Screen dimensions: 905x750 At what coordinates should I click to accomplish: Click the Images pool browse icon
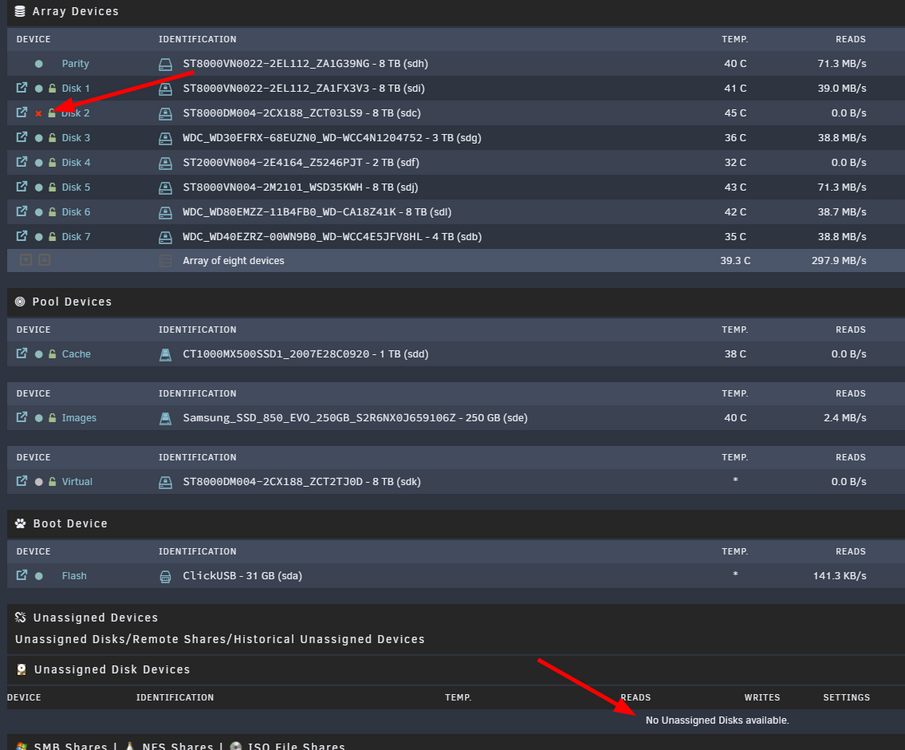pos(21,417)
